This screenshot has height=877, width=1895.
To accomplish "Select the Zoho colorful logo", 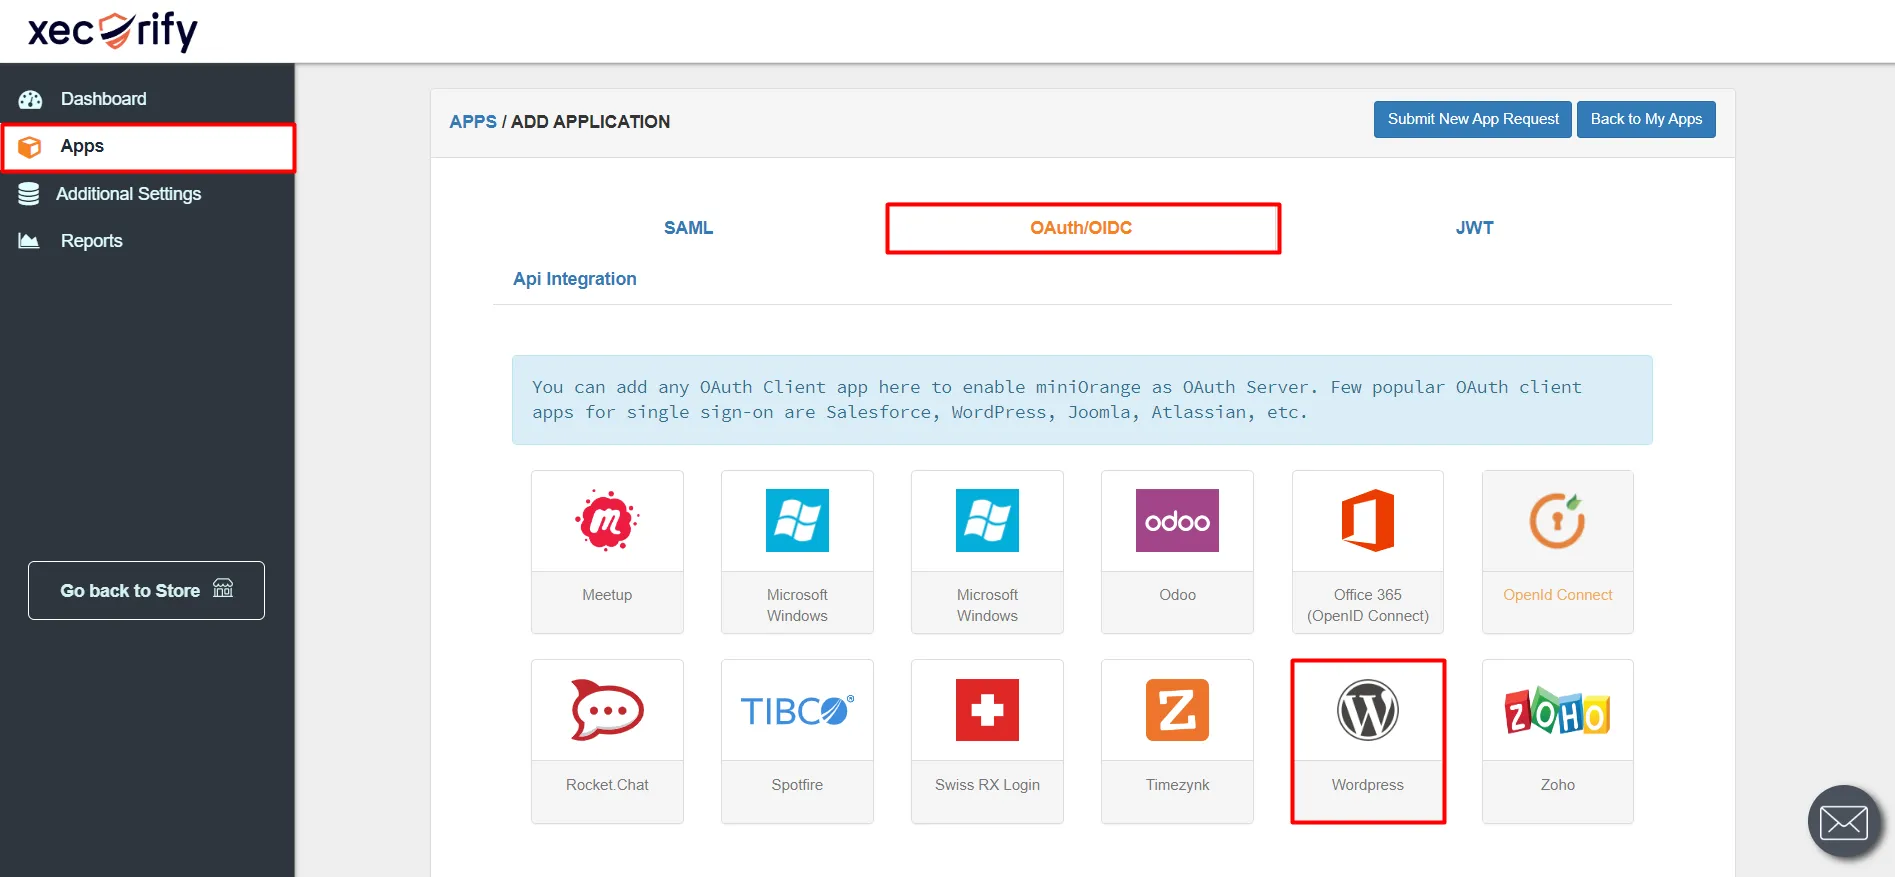I will tap(1557, 711).
